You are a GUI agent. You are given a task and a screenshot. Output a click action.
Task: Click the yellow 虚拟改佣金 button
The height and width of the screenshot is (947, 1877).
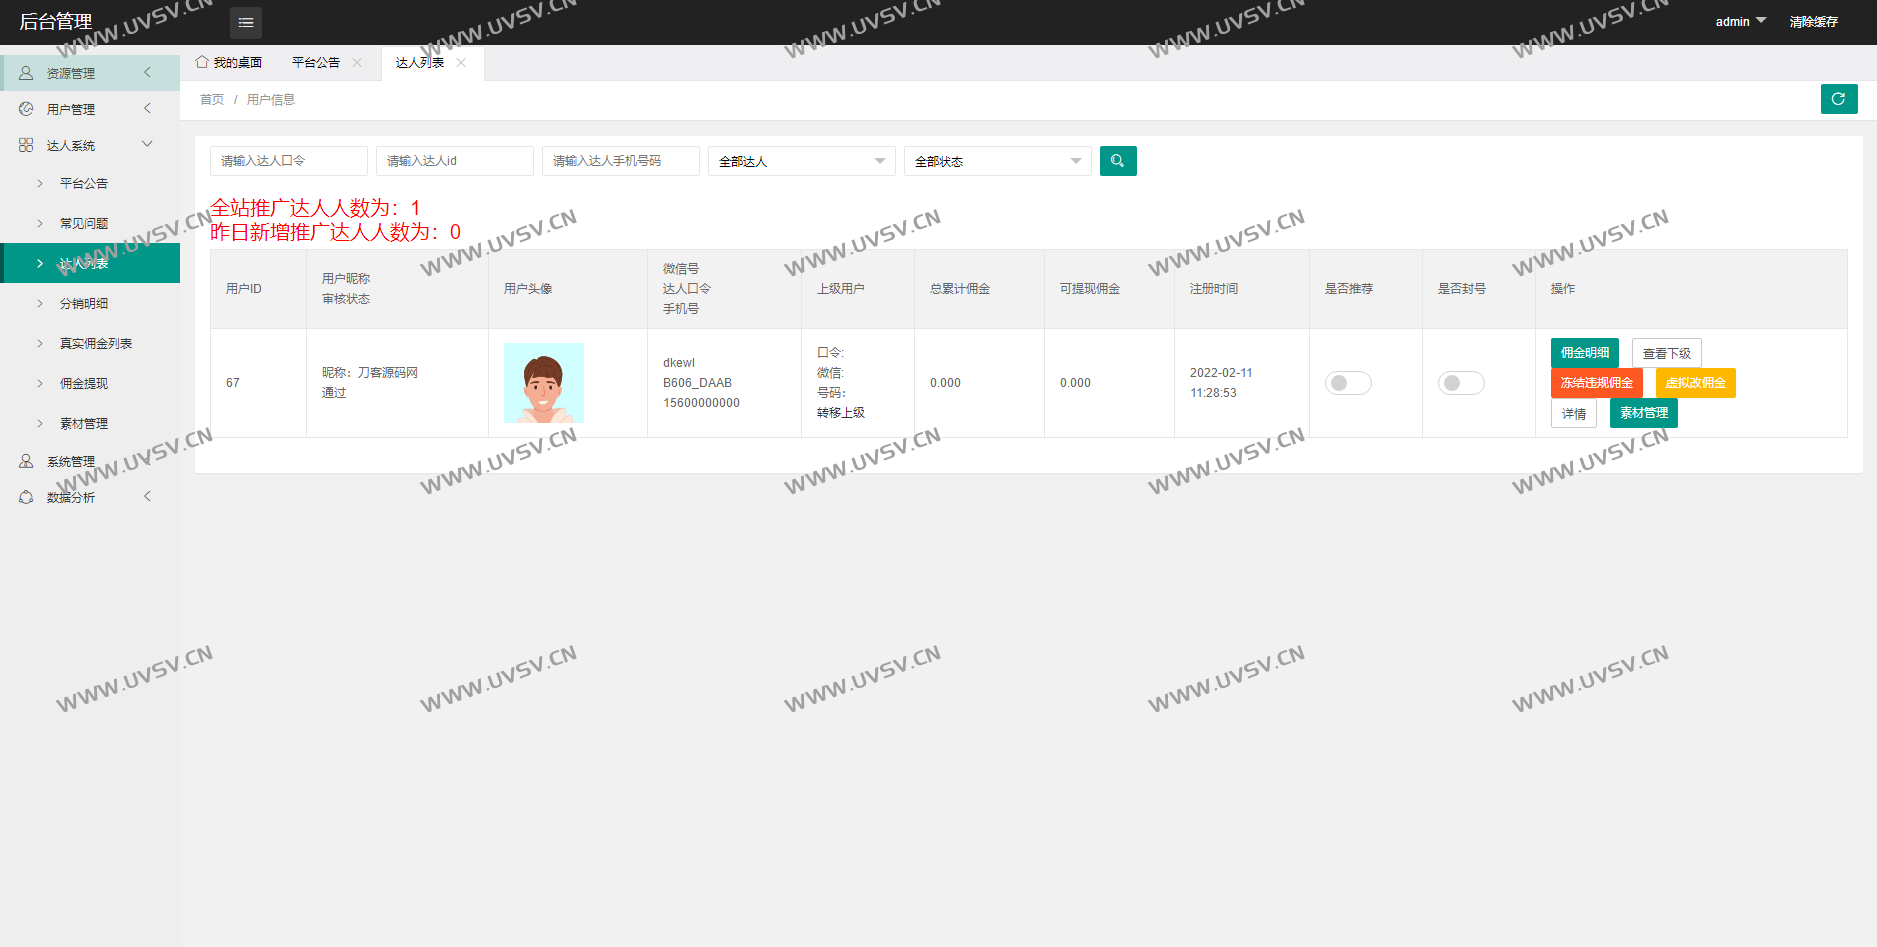point(1696,383)
